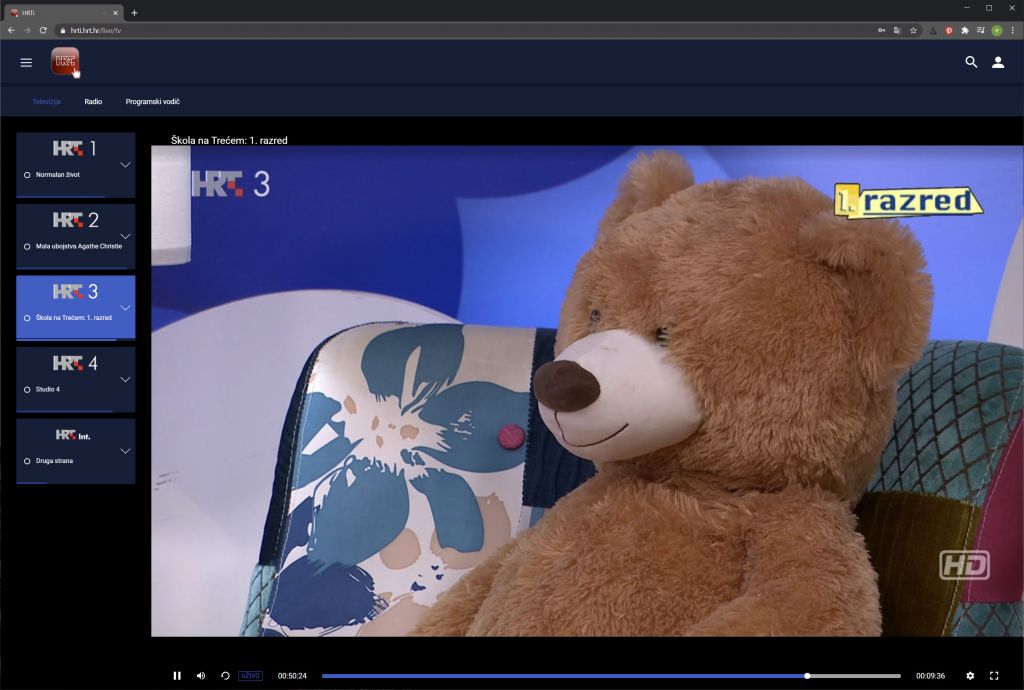Expand the HRT 2 channel chevron

pyautogui.click(x=125, y=236)
